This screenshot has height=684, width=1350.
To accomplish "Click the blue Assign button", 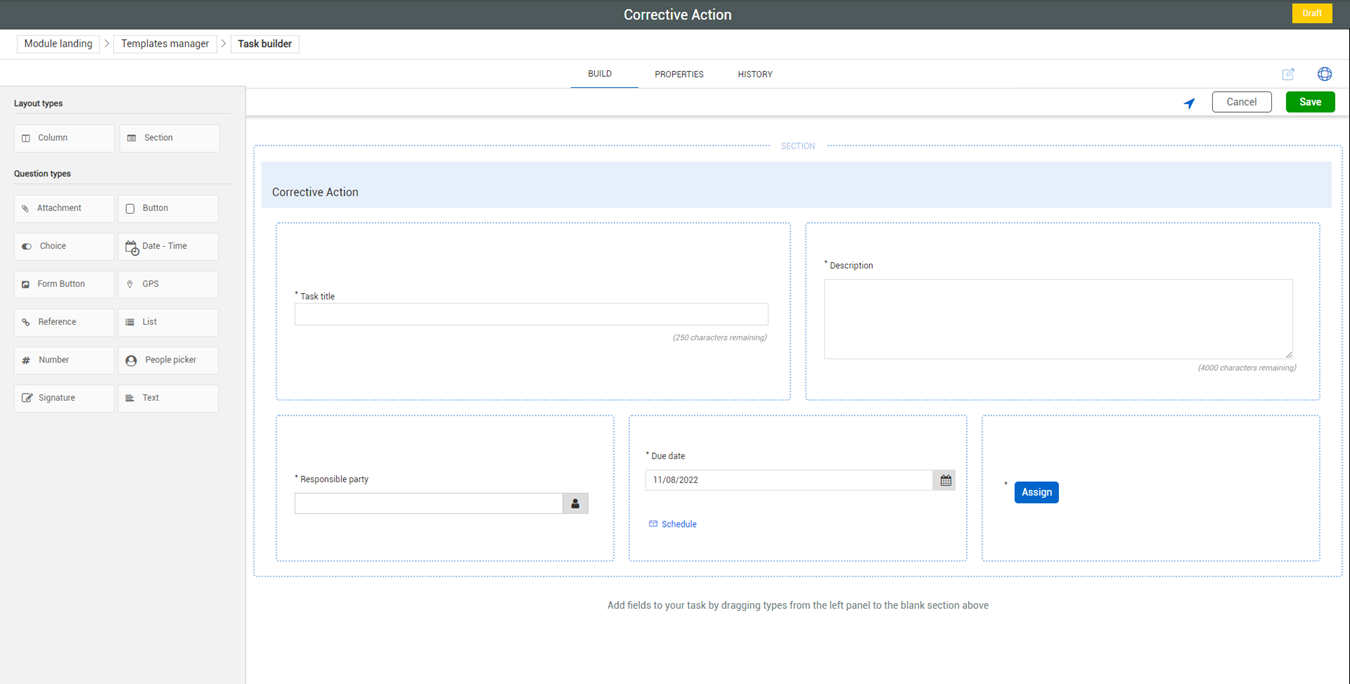I will point(1036,492).
